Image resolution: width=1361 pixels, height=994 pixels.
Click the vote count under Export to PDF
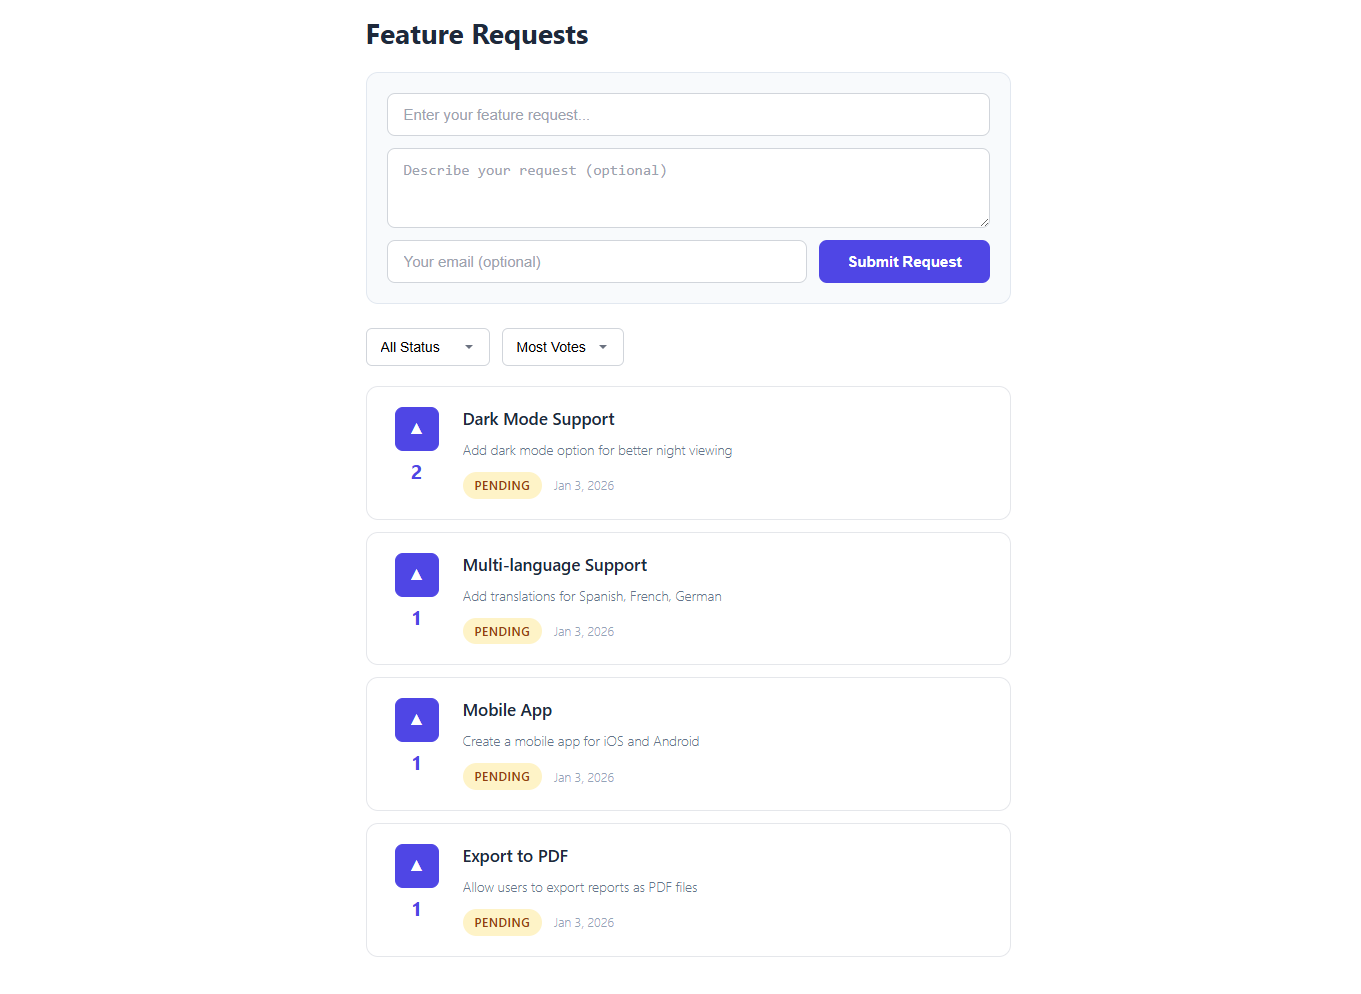pos(416,909)
